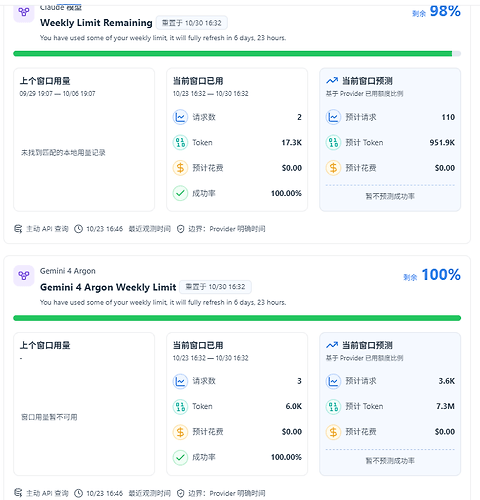Click the predicted Token value 951.9K

pos(442,142)
